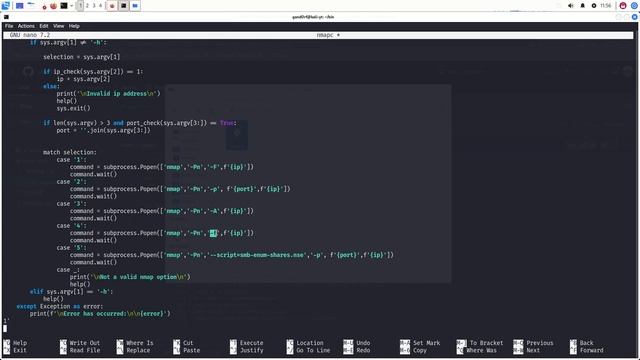The width and height of the screenshot is (640, 360).
Task: Switch to workspace 2
Action: click(87, 6)
